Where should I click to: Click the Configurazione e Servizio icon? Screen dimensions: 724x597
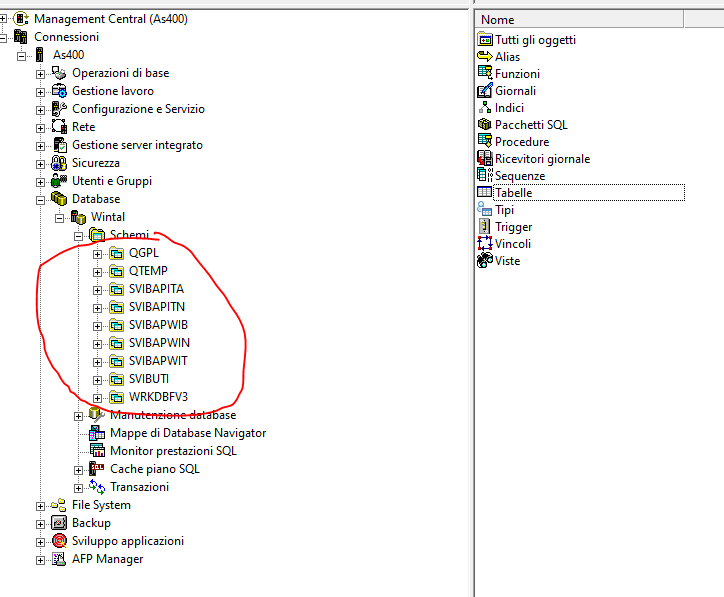(59, 109)
